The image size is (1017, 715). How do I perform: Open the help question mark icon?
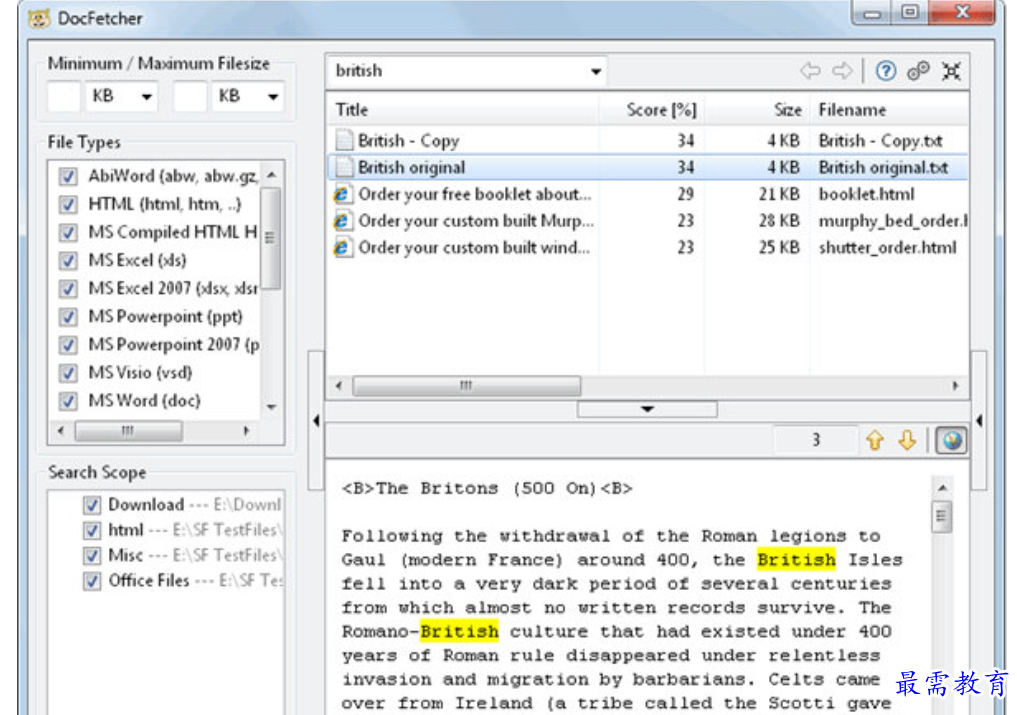point(886,71)
